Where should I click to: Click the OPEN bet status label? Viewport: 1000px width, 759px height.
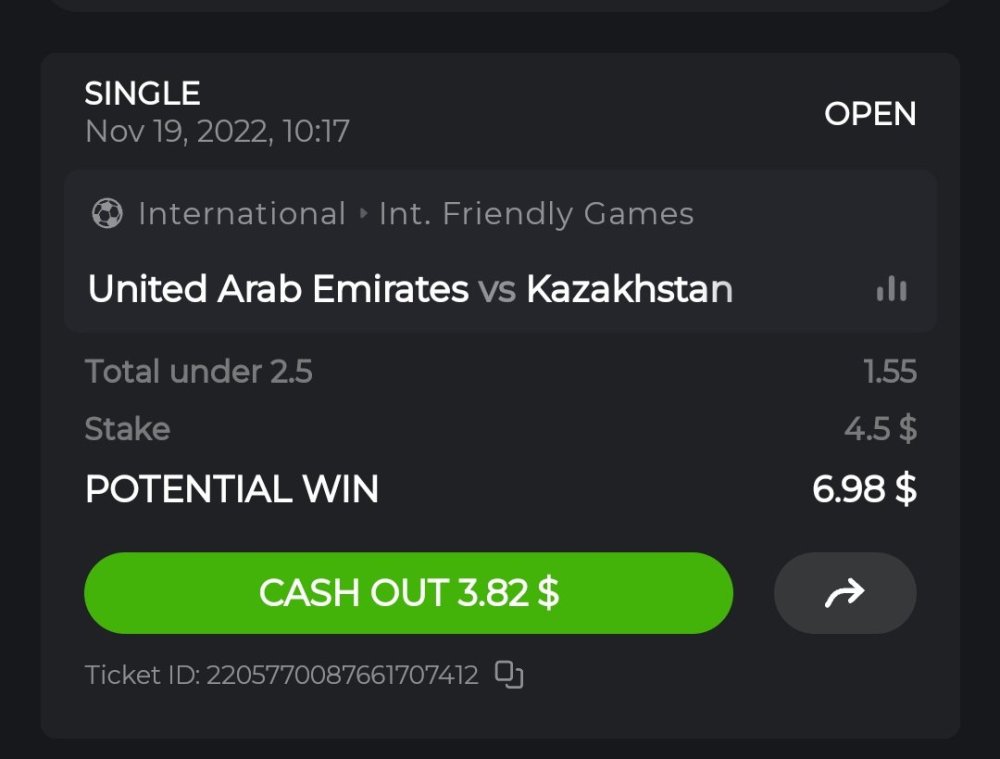pos(870,114)
